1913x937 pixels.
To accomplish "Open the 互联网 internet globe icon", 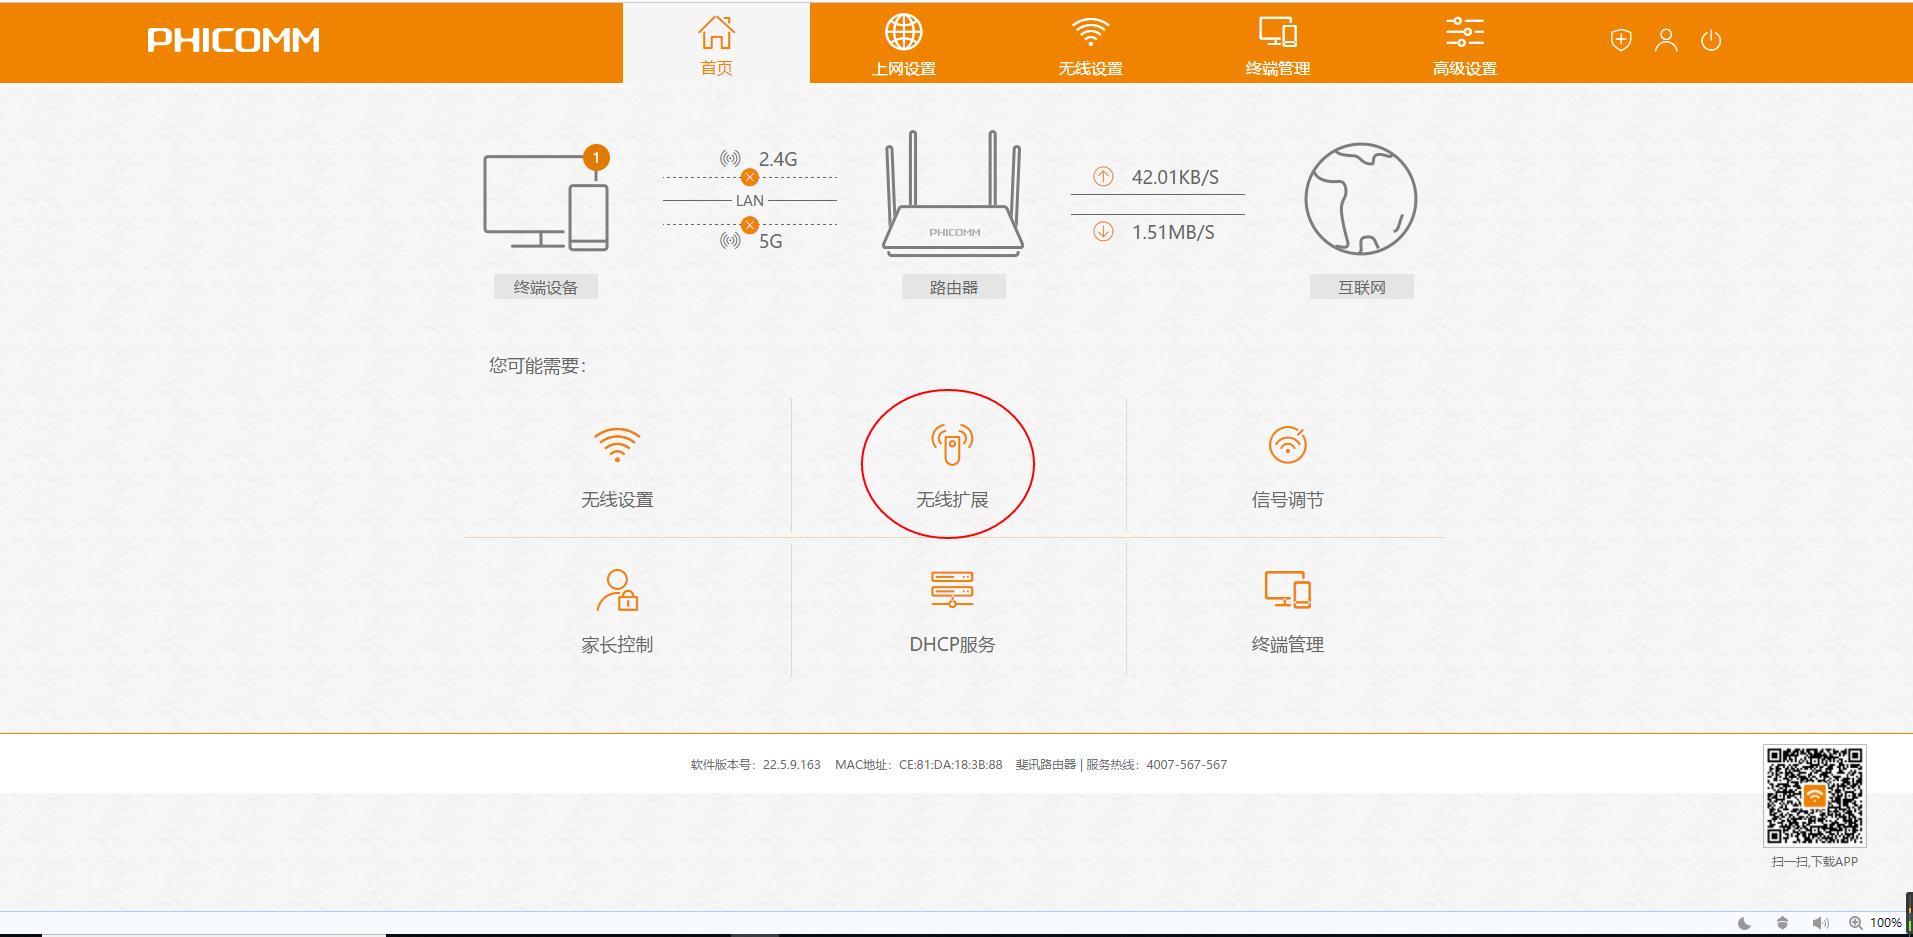I will coord(1359,199).
